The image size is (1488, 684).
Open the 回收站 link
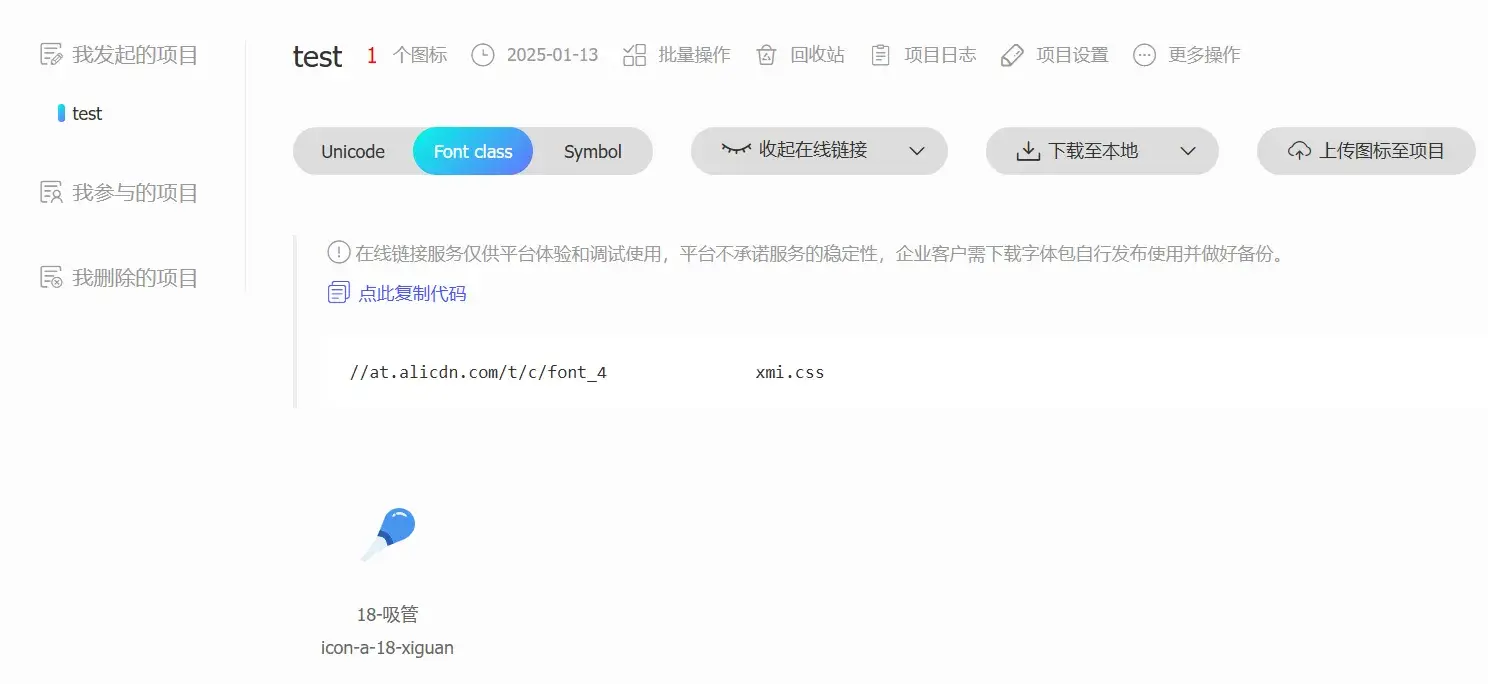click(817, 55)
